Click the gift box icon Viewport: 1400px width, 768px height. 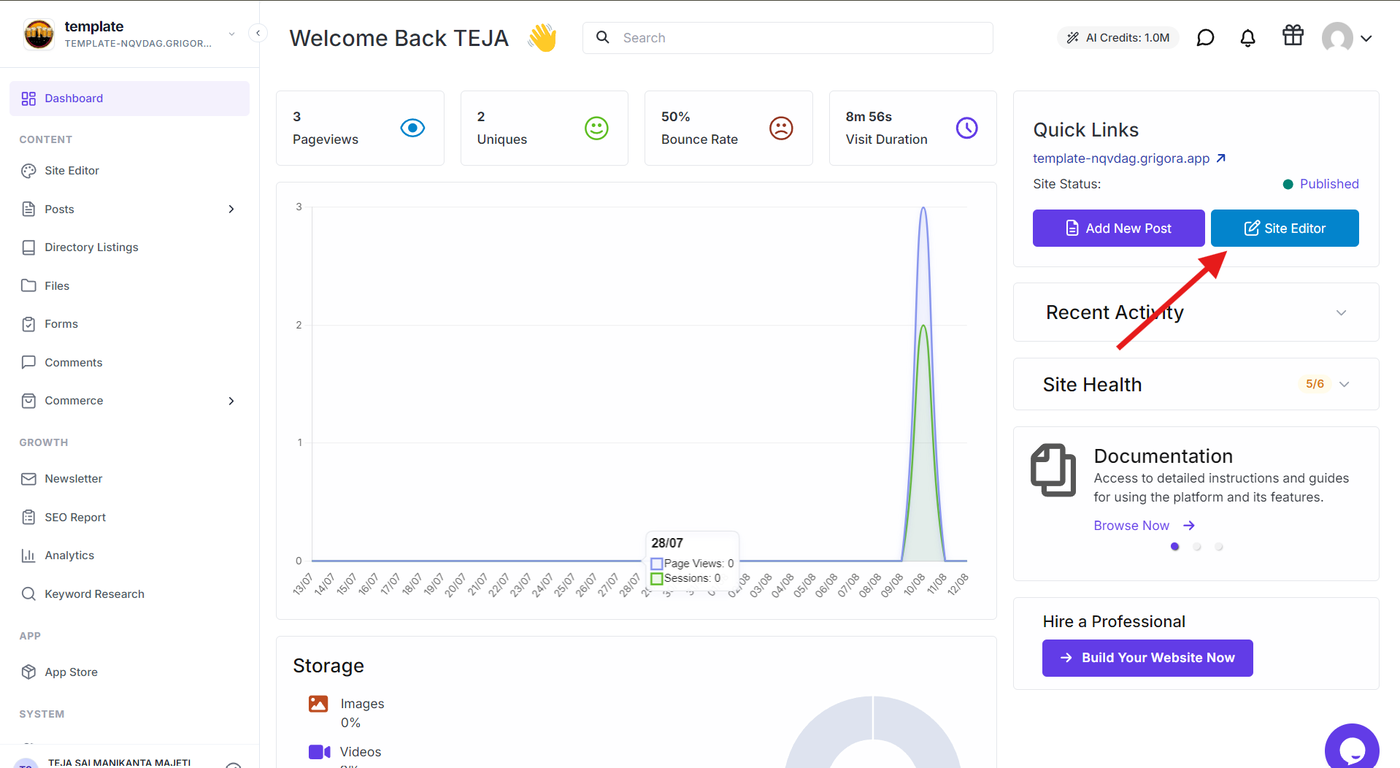point(1293,36)
